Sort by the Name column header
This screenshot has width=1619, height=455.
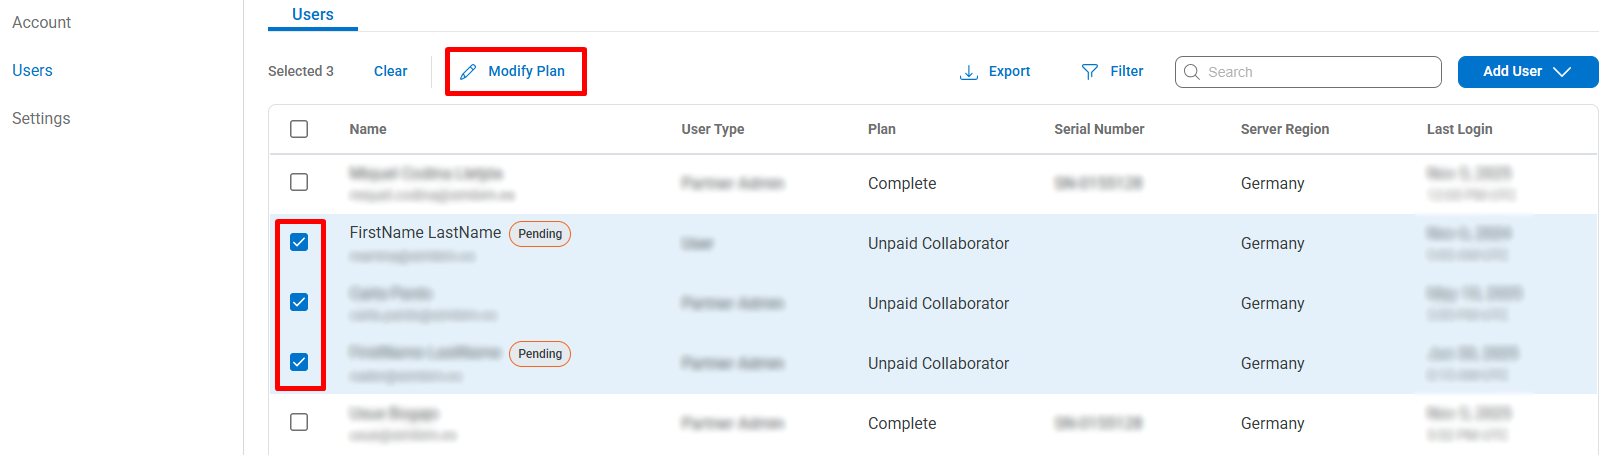coord(368,129)
